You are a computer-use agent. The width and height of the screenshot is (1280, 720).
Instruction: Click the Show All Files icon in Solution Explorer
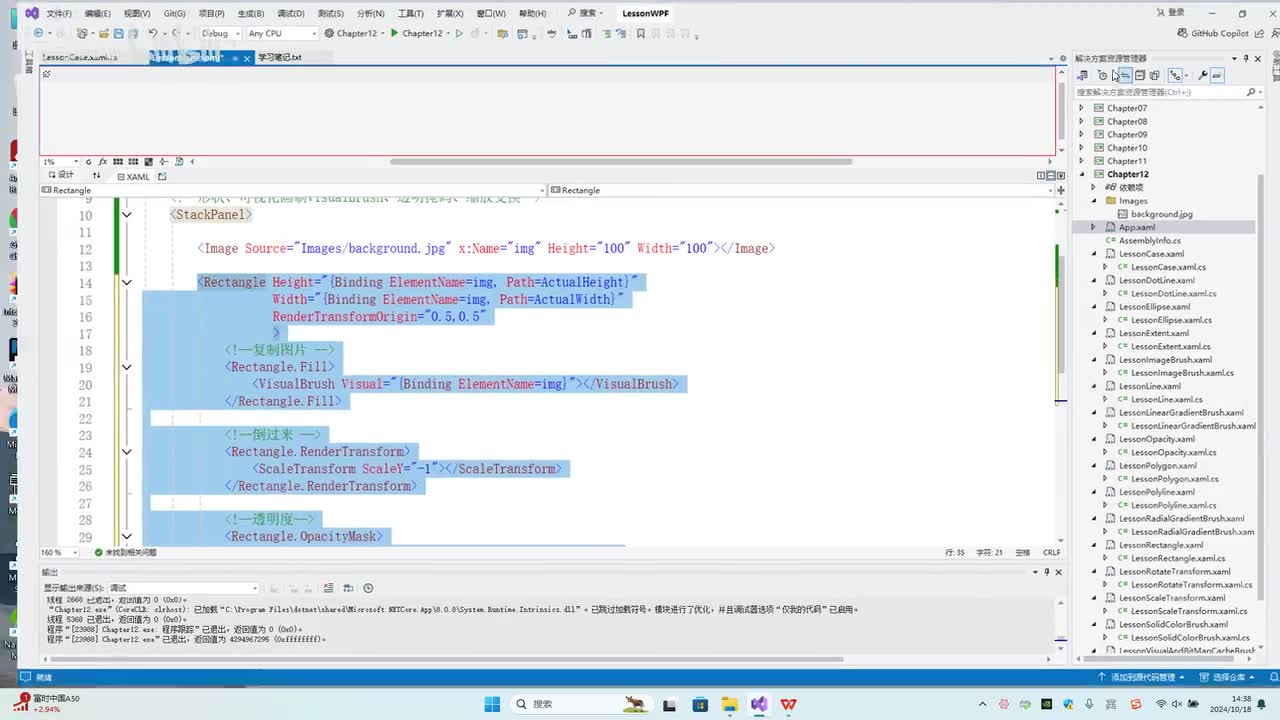tap(1155, 76)
